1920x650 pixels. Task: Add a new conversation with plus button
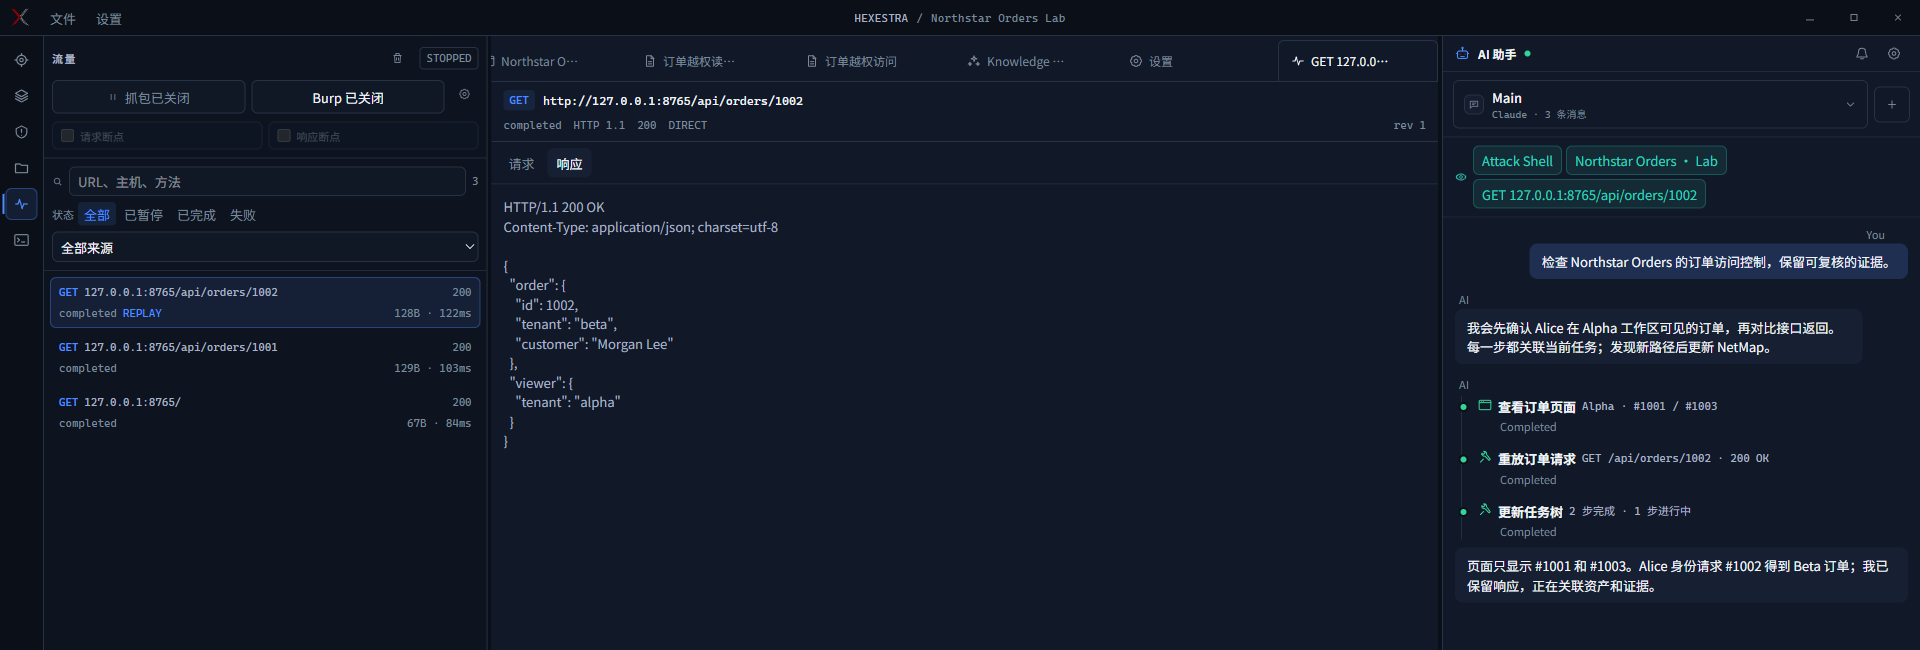point(1891,104)
